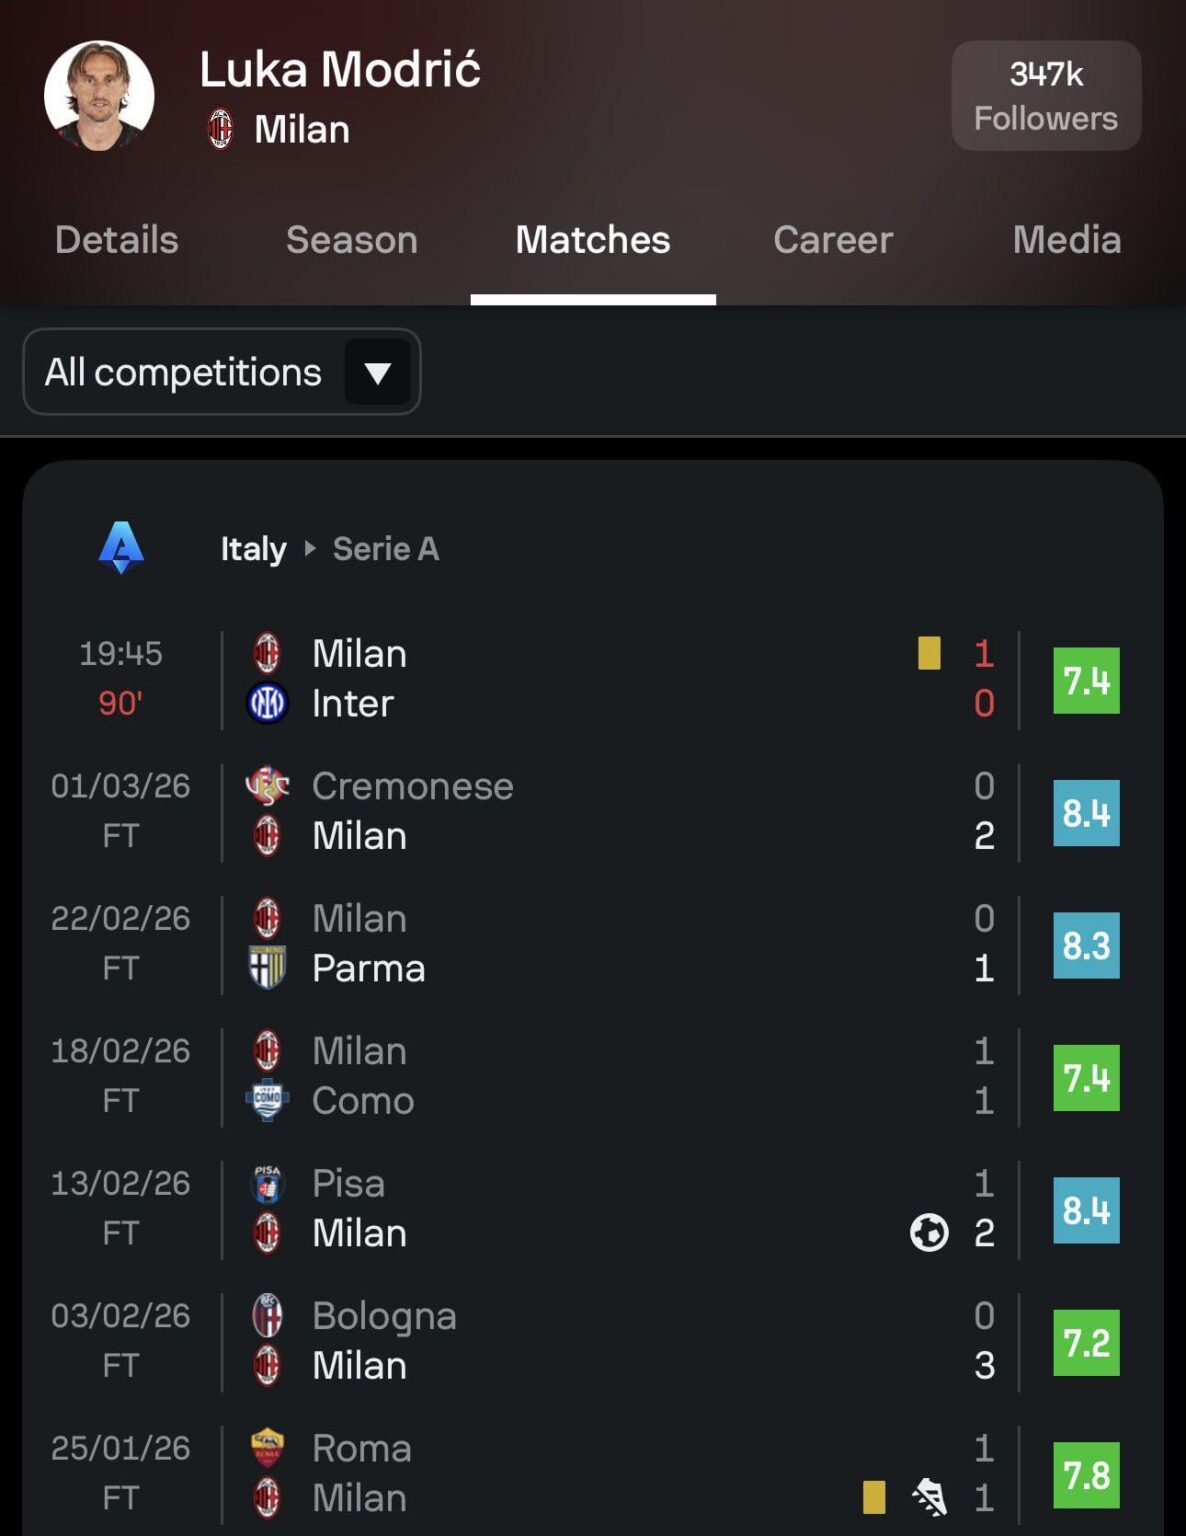Viewport: 1186px width, 1536px height.
Task: Open Luka Modrić's profile photo
Action: 99,96
